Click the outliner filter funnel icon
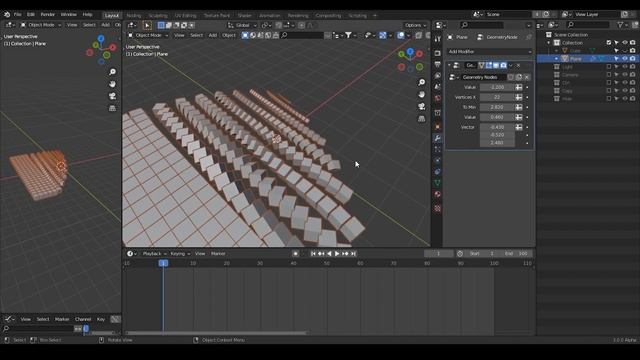The height and width of the screenshot is (360, 640). pos(620,25)
